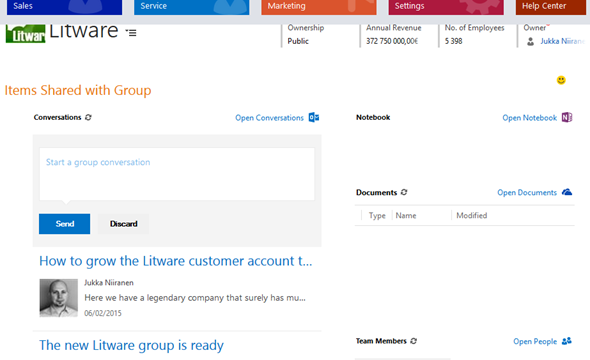590x360 pixels.
Task: Sort documents by Name column
Action: pyautogui.click(x=406, y=216)
